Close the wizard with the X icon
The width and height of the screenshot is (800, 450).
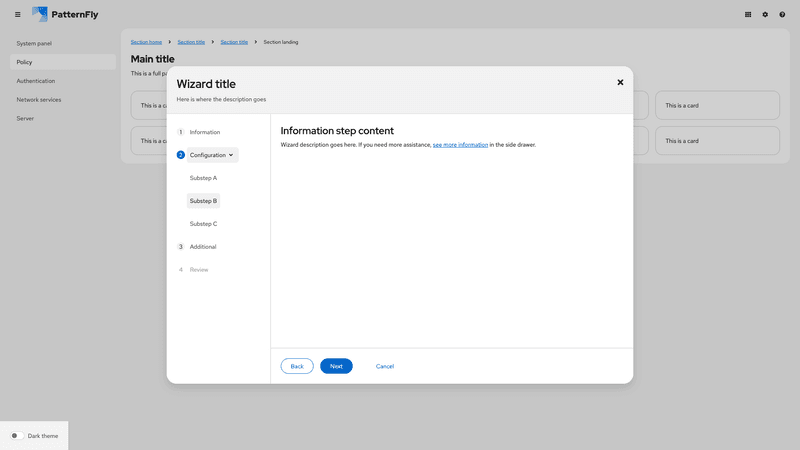(620, 82)
